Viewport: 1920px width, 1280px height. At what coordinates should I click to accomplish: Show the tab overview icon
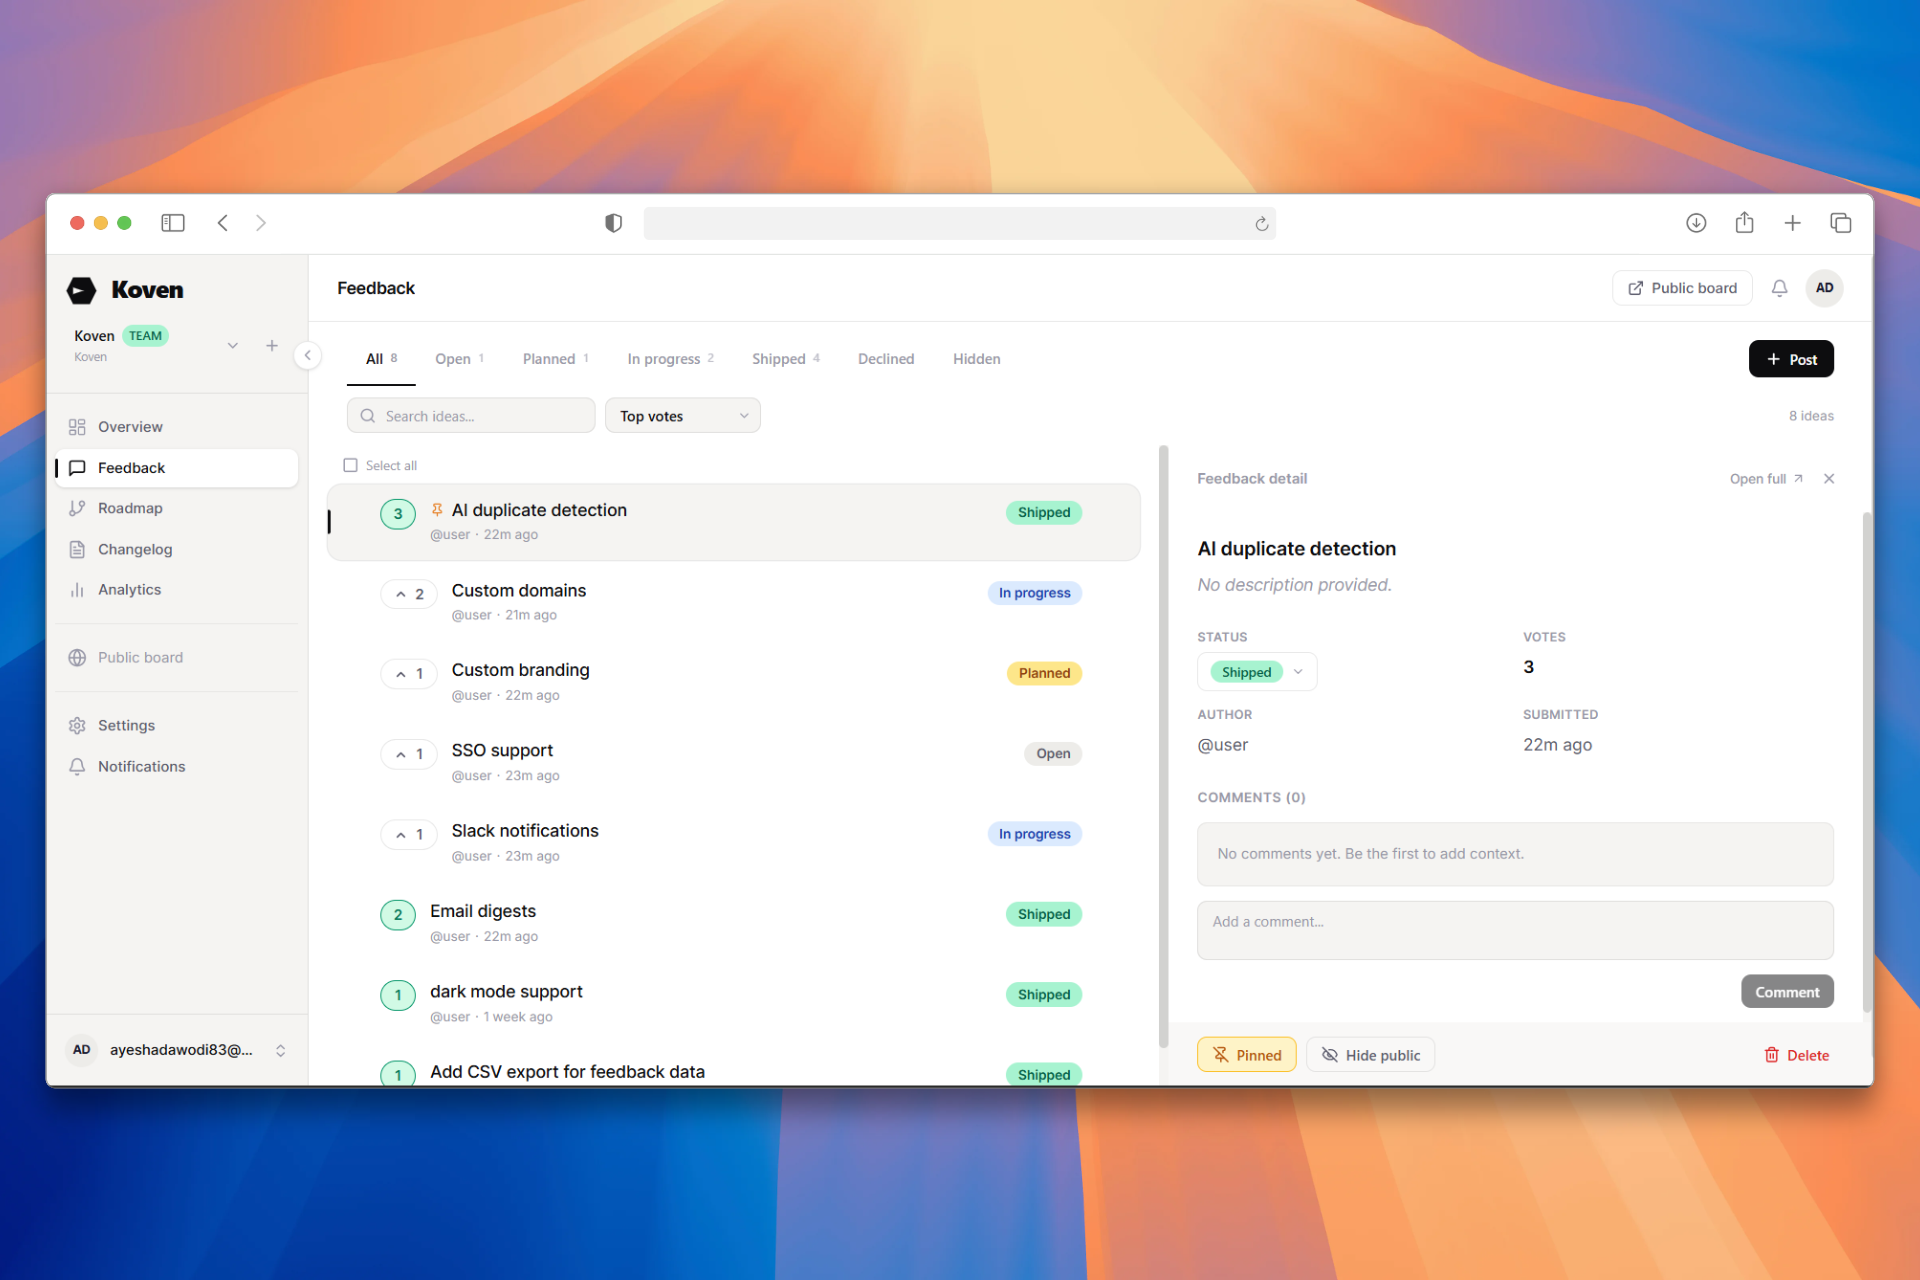pyautogui.click(x=1841, y=223)
